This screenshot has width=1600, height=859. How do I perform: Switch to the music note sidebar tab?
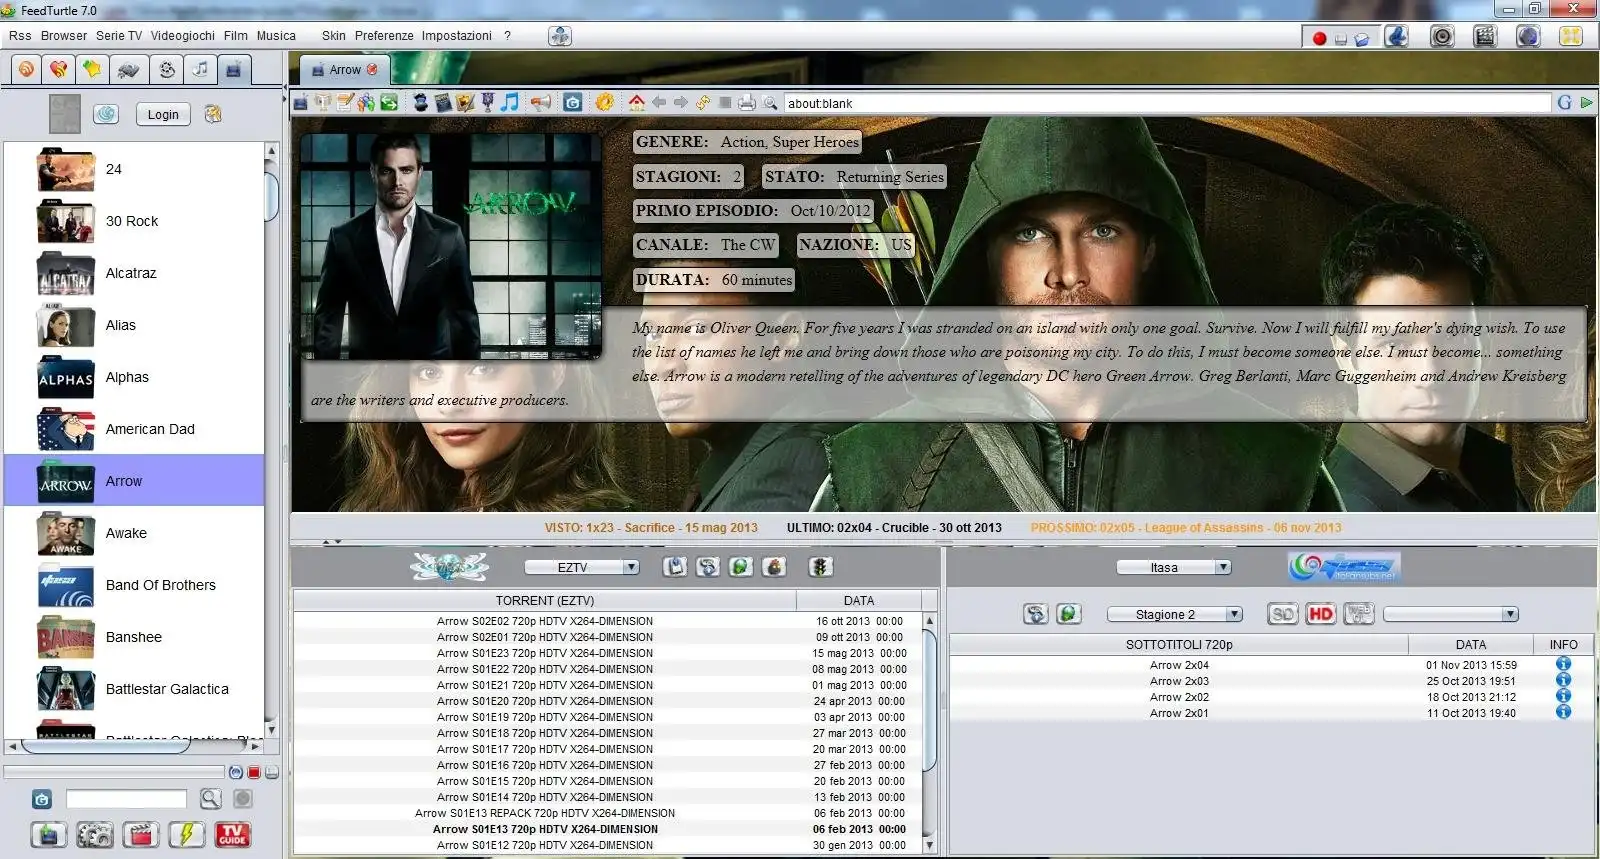coord(201,70)
